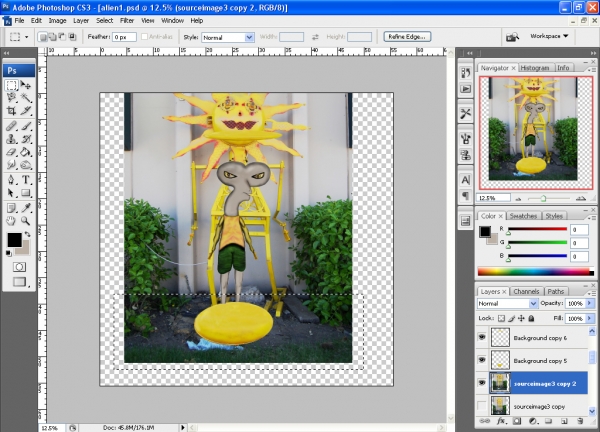Select the Eraser tool
The width and height of the screenshot is (600, 432).
(11, 152)
